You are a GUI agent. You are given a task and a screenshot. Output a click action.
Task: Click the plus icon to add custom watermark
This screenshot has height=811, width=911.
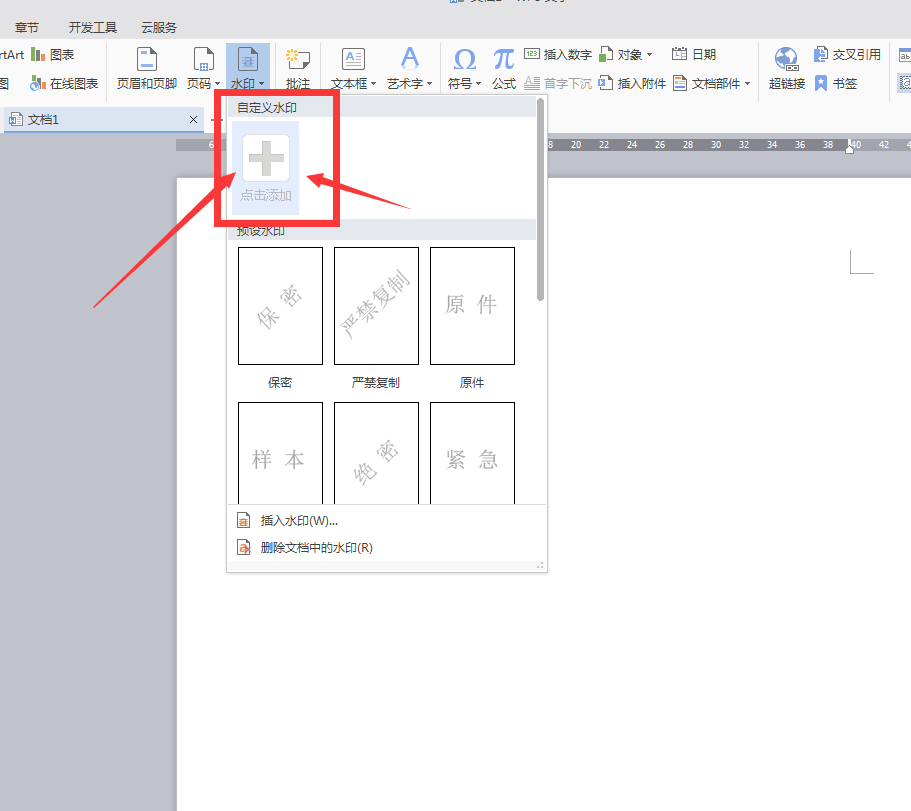266,159
